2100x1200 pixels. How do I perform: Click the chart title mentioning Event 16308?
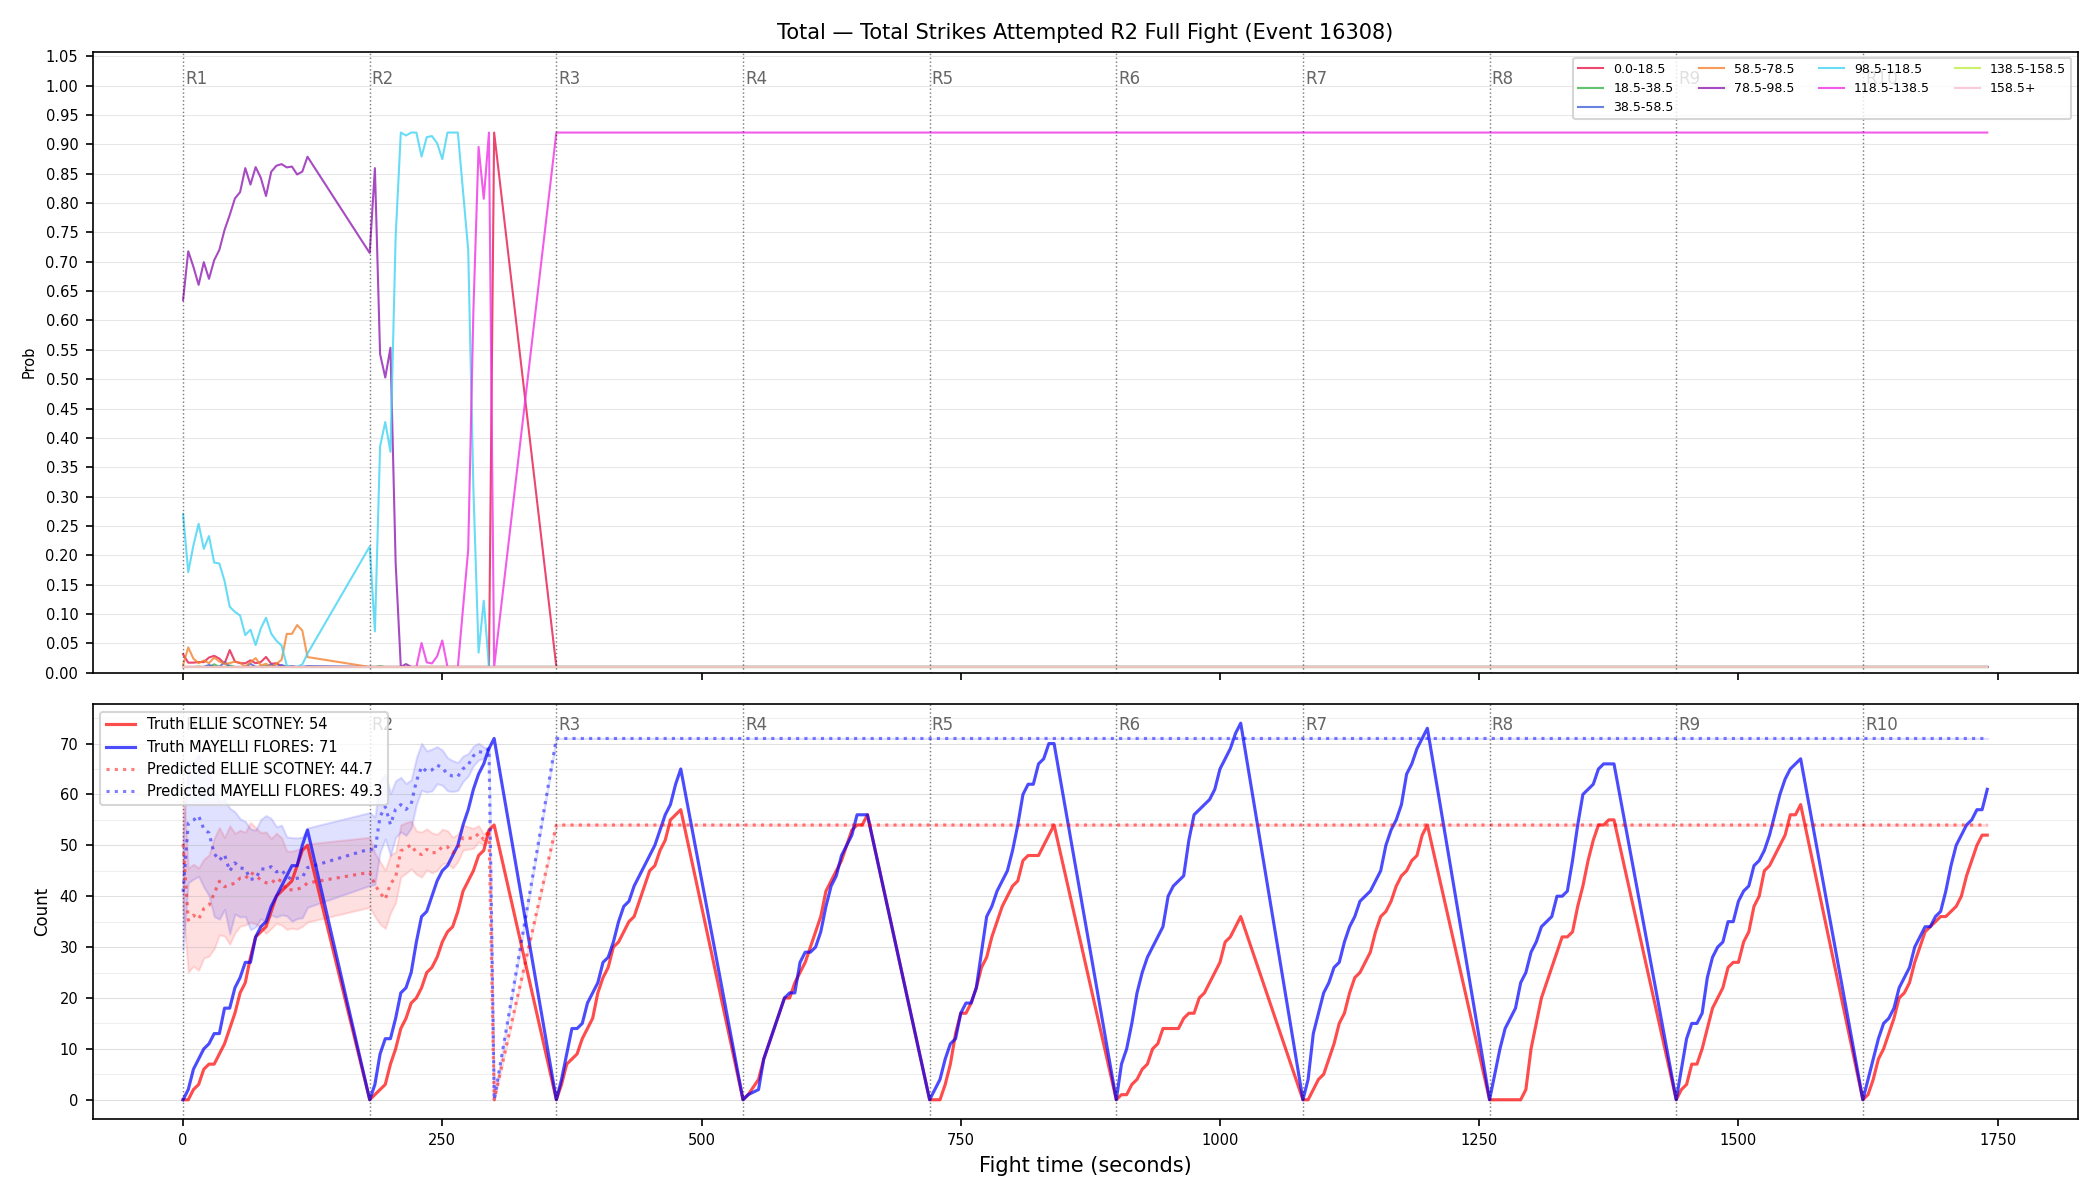pyautogui.click(x=1084, y=32)
